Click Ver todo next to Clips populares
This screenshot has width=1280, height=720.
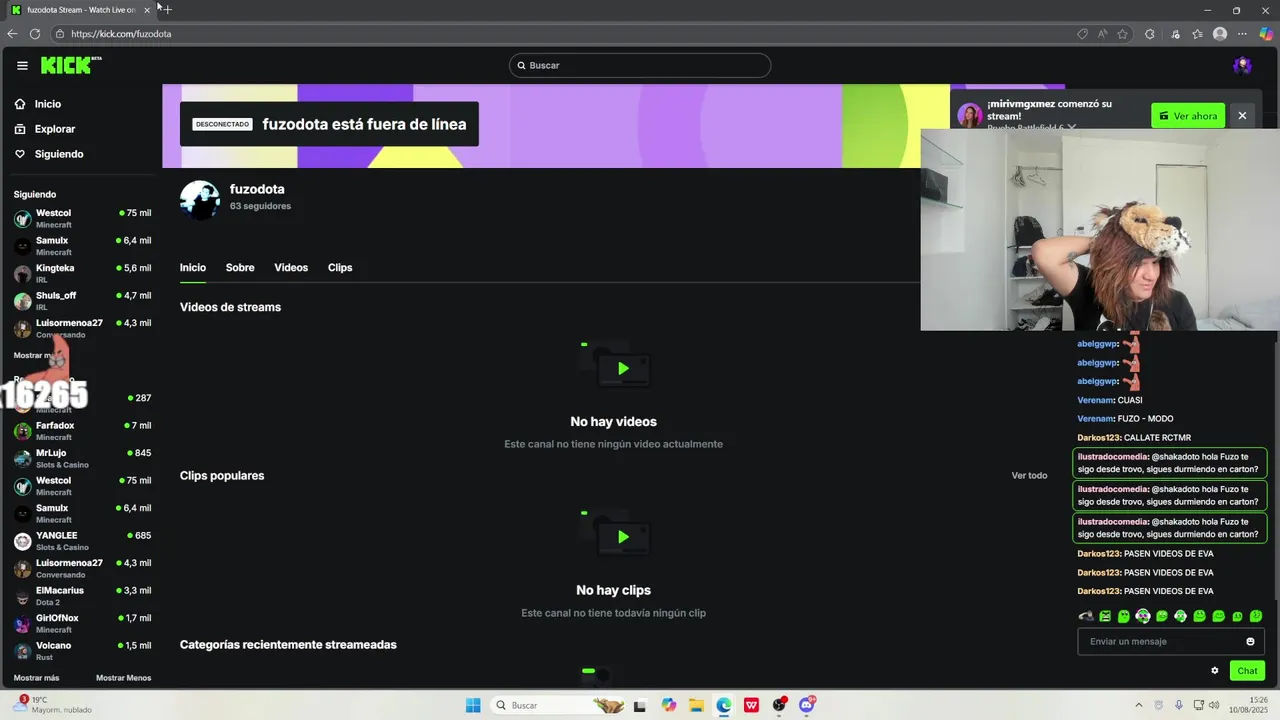(x=1029, y=476)
